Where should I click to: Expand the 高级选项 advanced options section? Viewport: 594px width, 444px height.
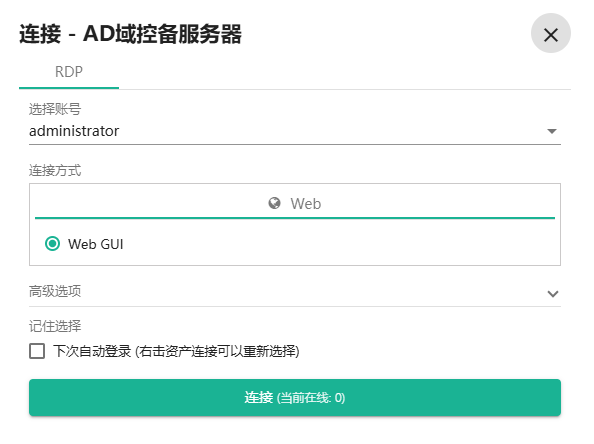click(295, 292)
